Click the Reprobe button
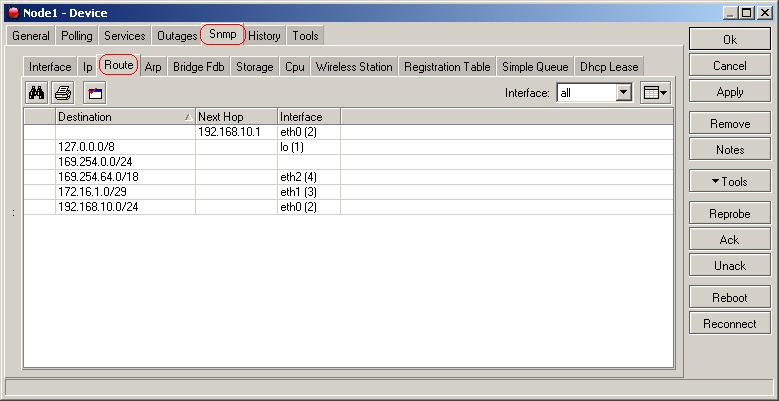Screen dimensions: 779x401 pos(729,214)
